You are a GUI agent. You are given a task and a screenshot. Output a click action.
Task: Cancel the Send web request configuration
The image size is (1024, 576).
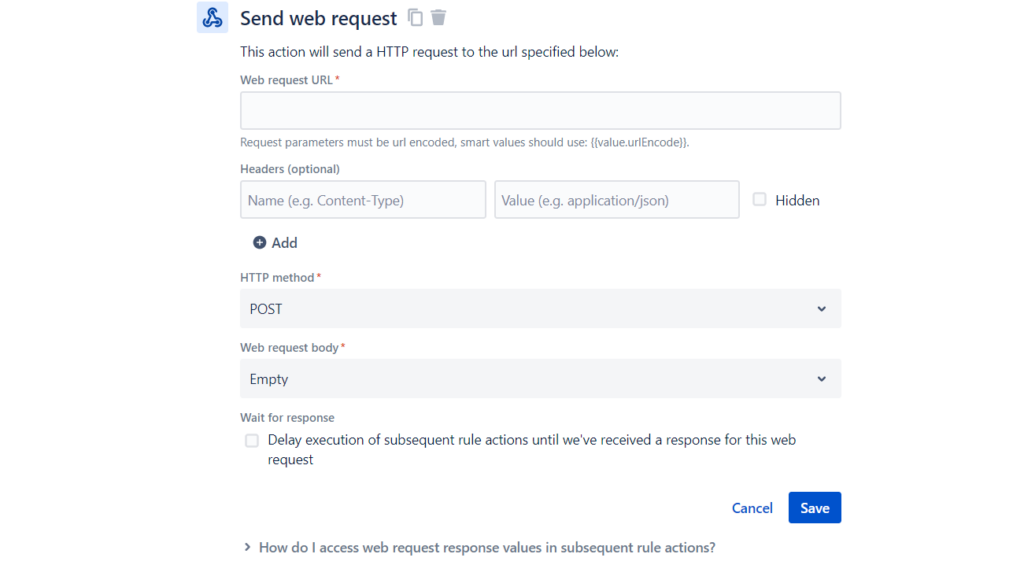(x=752, y=507)
